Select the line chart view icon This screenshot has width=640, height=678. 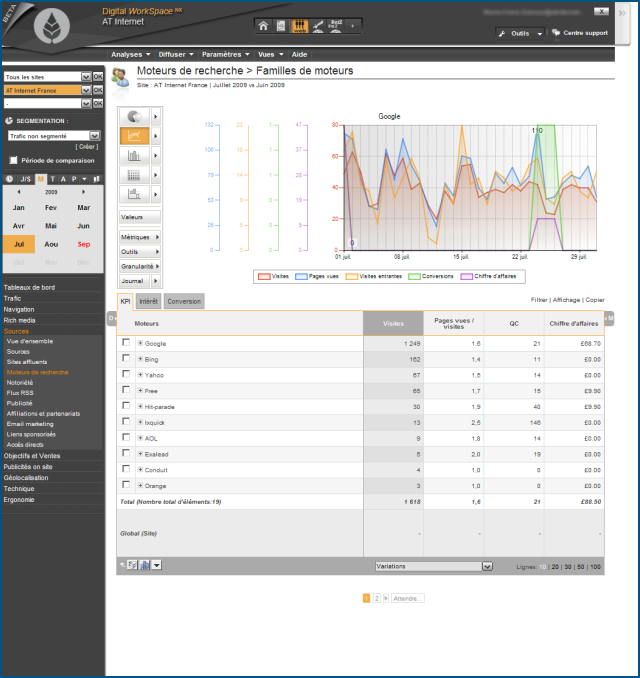(134, 136)
